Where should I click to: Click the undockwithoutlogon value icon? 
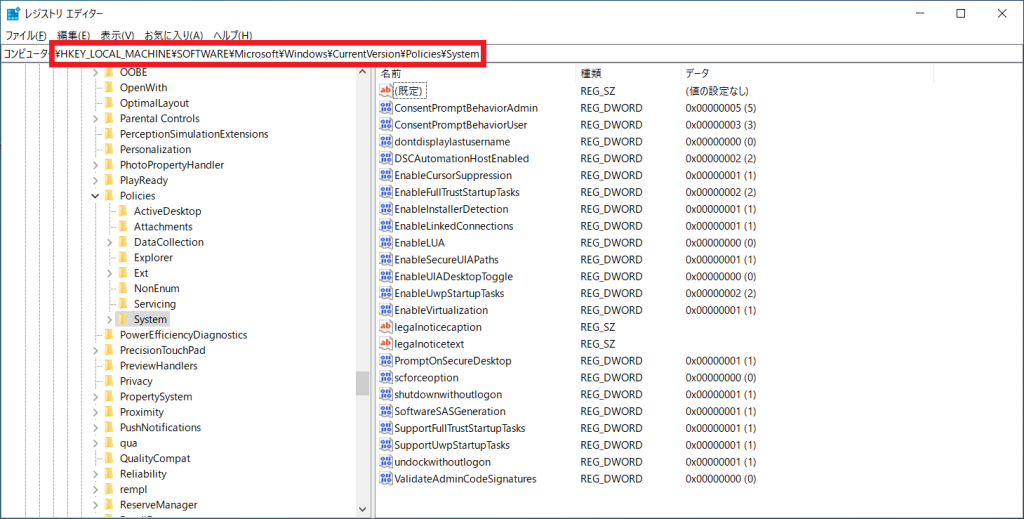[x=385, y=462]
